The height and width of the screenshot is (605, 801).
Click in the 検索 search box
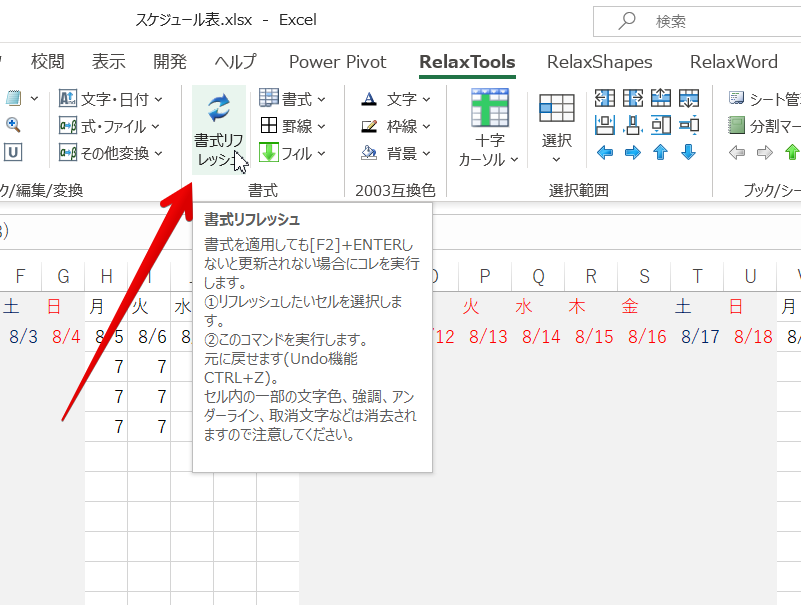click(697, 21)
